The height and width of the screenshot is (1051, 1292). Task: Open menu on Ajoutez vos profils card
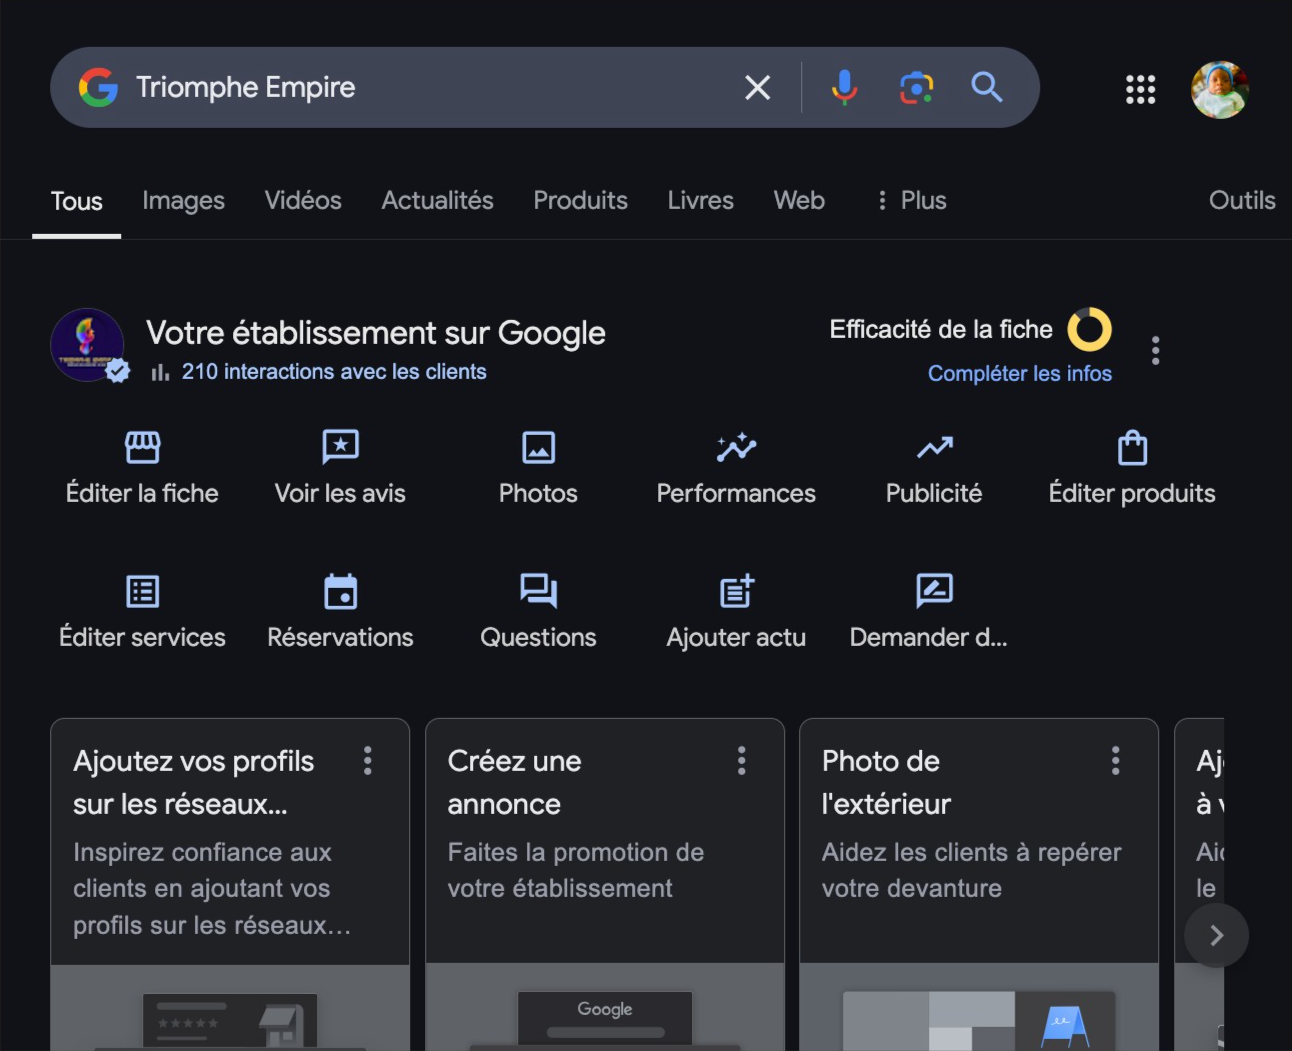[x=368, y=761]
